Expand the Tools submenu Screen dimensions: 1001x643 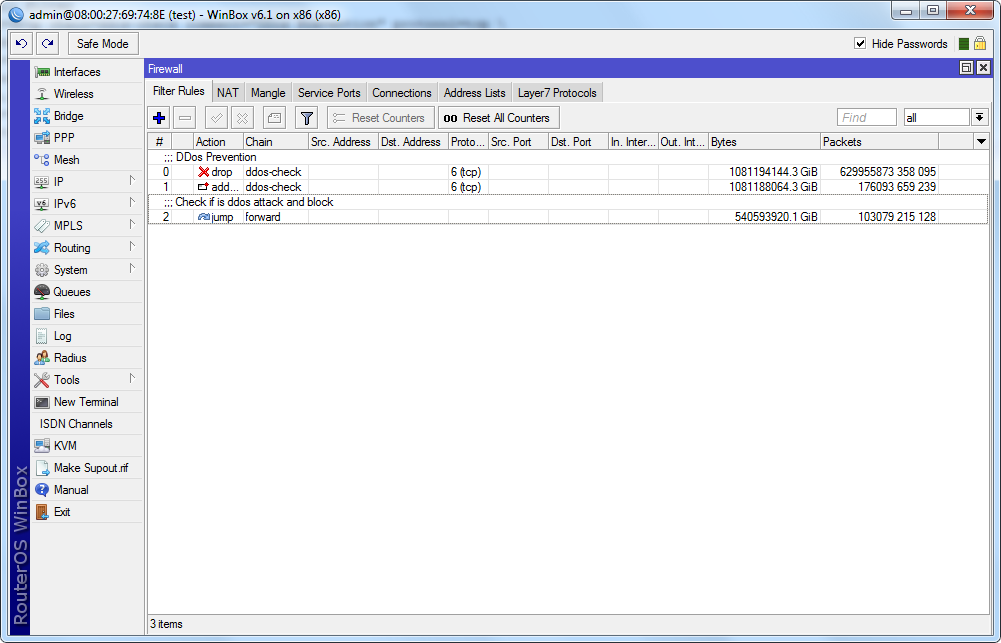pyautogui.click(x=87, y=380)
